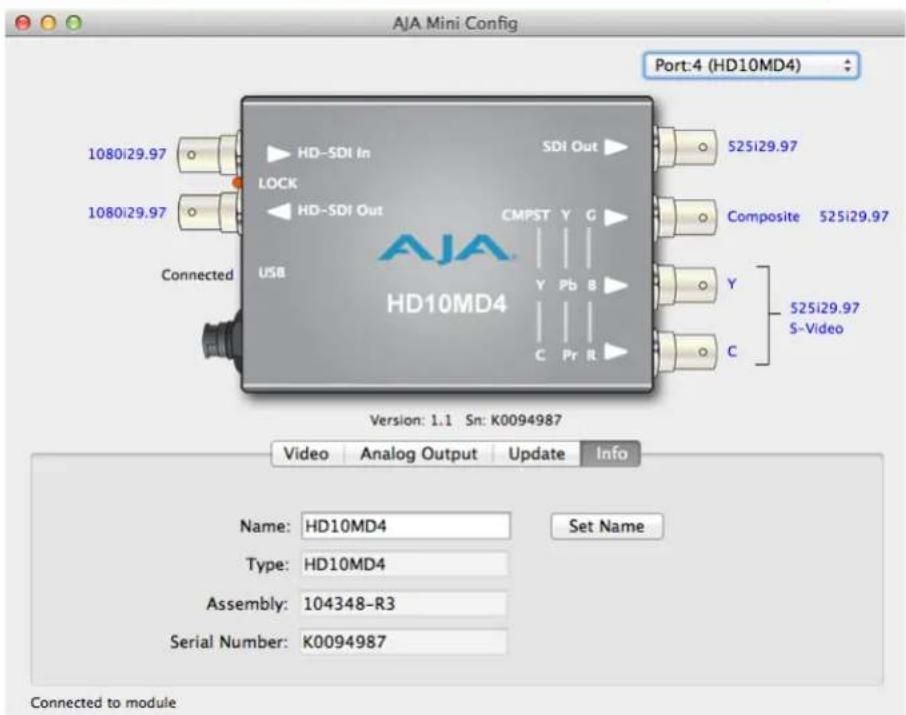Click the Set Name button
The height and width of the screenshot is (715, 906).
click(x=607, y=526)
